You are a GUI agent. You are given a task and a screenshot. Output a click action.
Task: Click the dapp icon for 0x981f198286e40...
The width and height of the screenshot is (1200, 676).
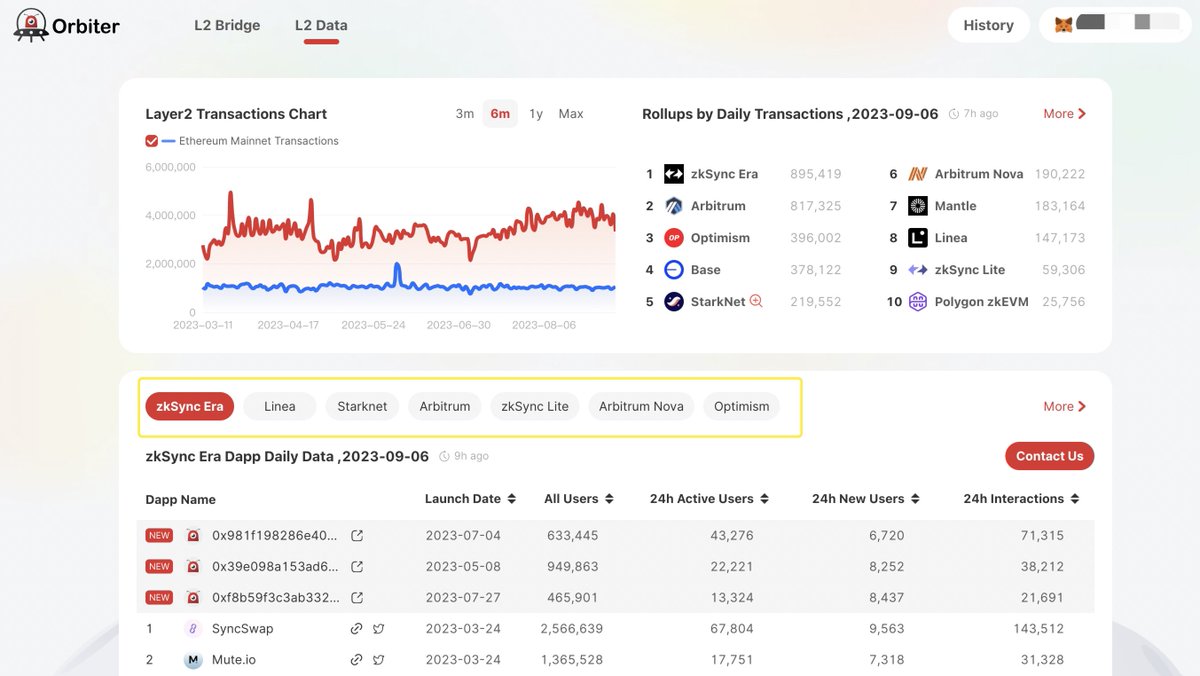click(x=193, y=535)
